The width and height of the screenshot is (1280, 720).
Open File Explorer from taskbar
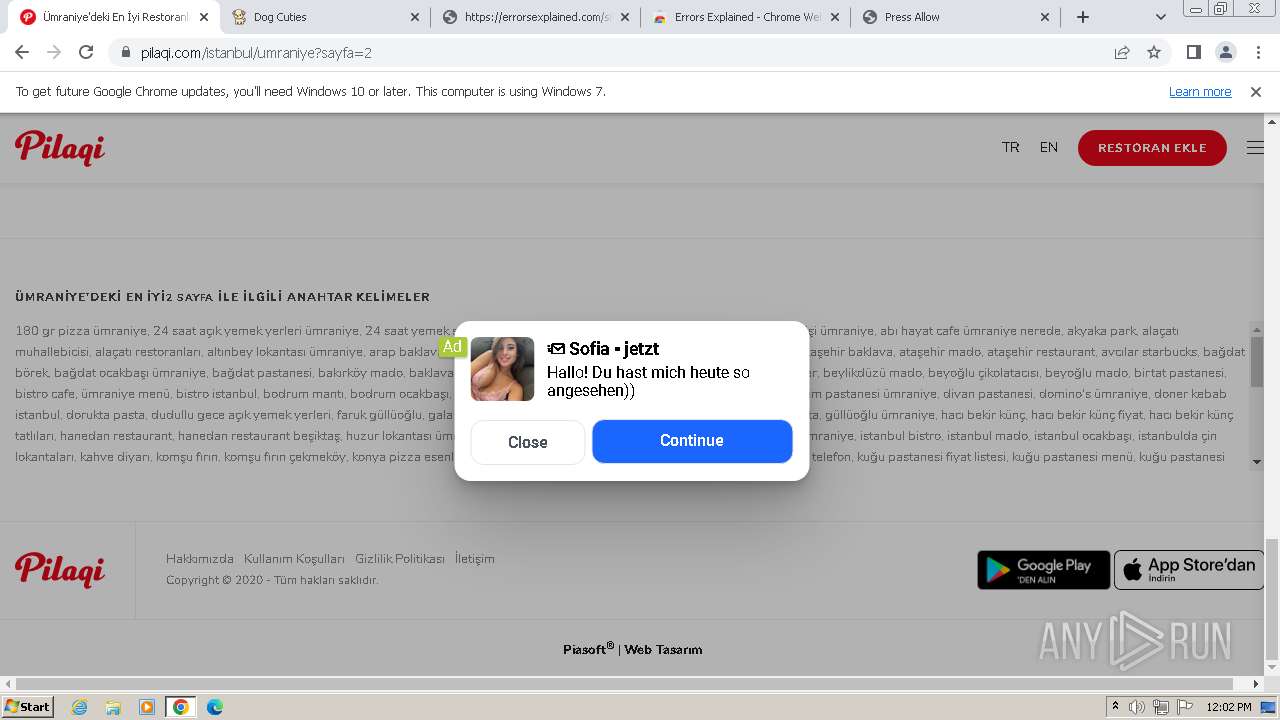tap(113, 707)
